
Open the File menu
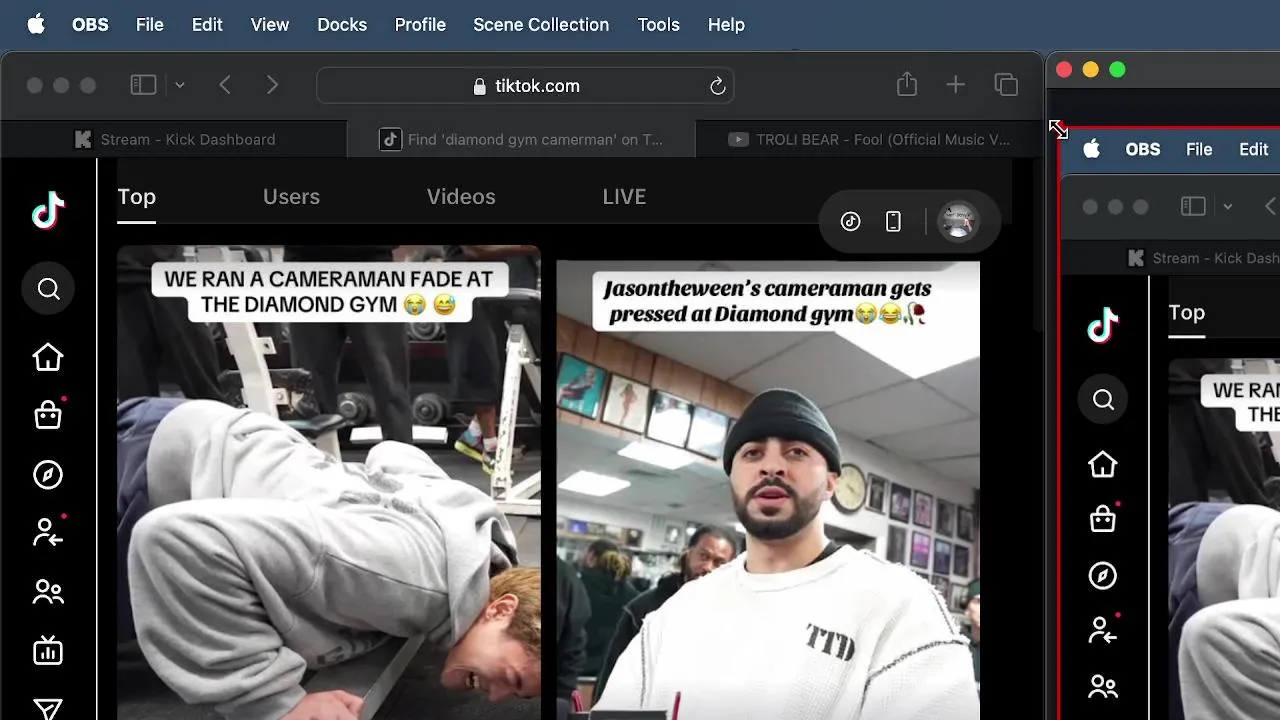coord(150,25)
